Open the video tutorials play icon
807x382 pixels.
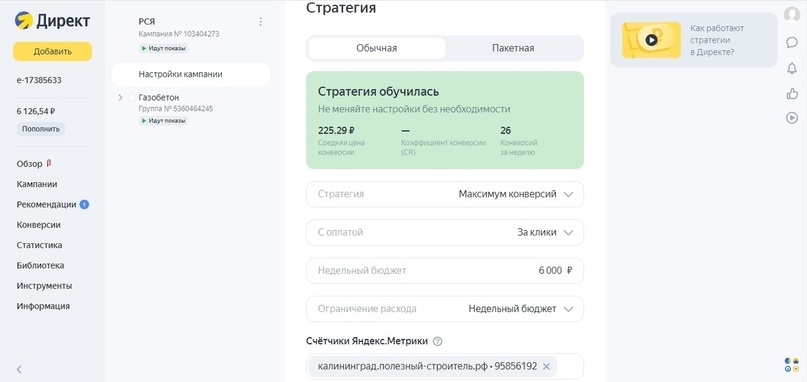(792, 118)
